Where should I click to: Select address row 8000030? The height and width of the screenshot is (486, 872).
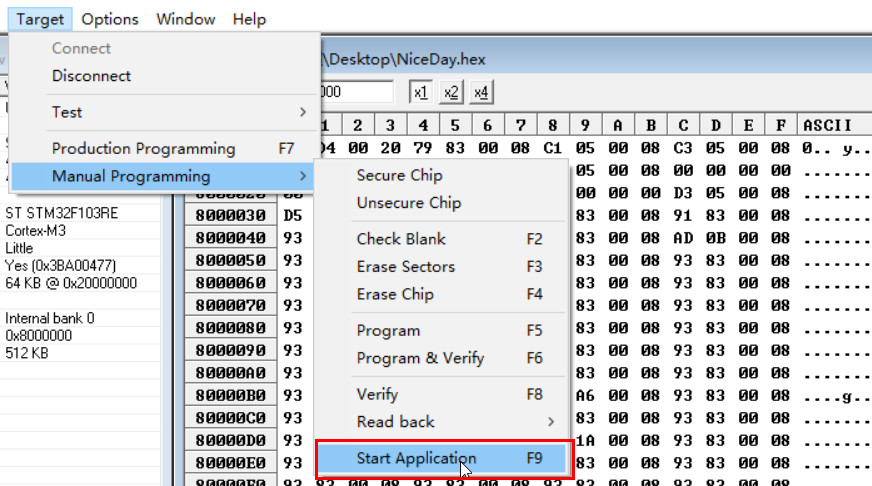click(x=230, y=215)
